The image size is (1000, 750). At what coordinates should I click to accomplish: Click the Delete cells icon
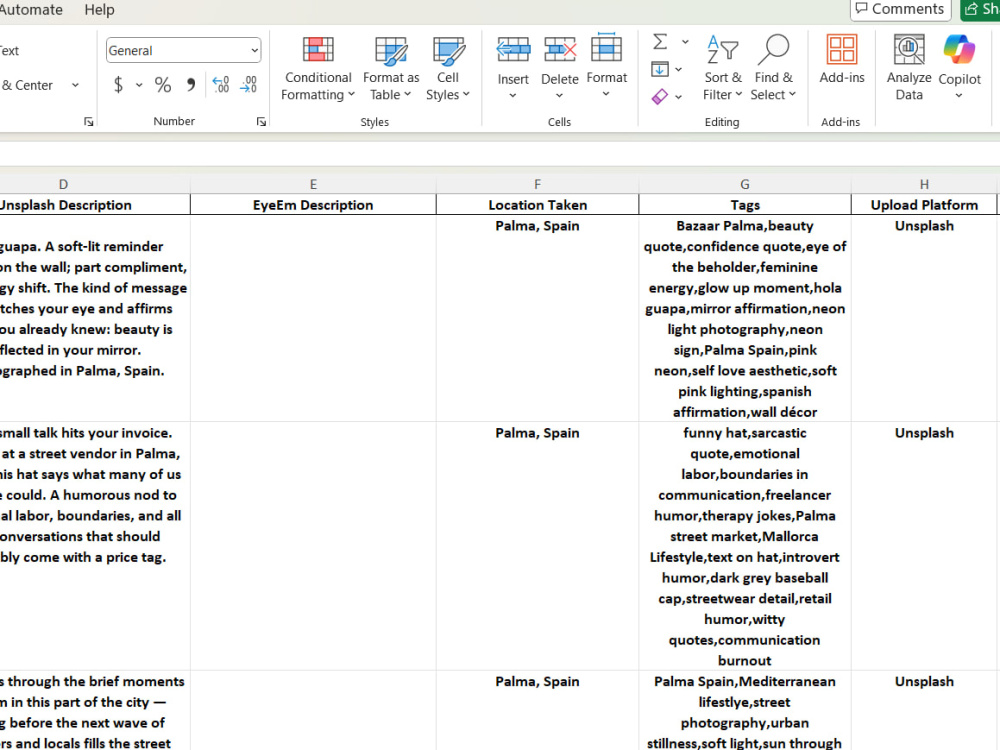(560, 49)
